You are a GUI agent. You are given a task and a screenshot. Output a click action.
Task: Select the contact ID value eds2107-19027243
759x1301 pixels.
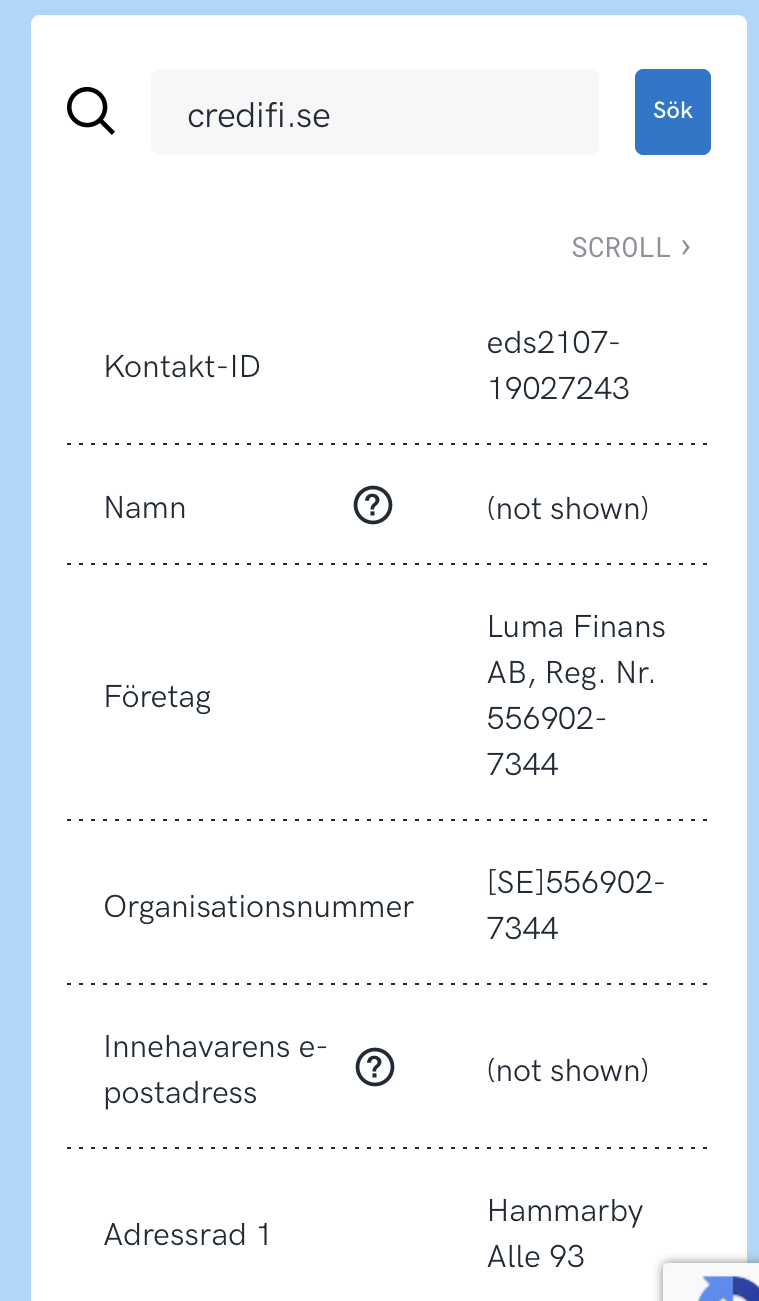(558, 366)
